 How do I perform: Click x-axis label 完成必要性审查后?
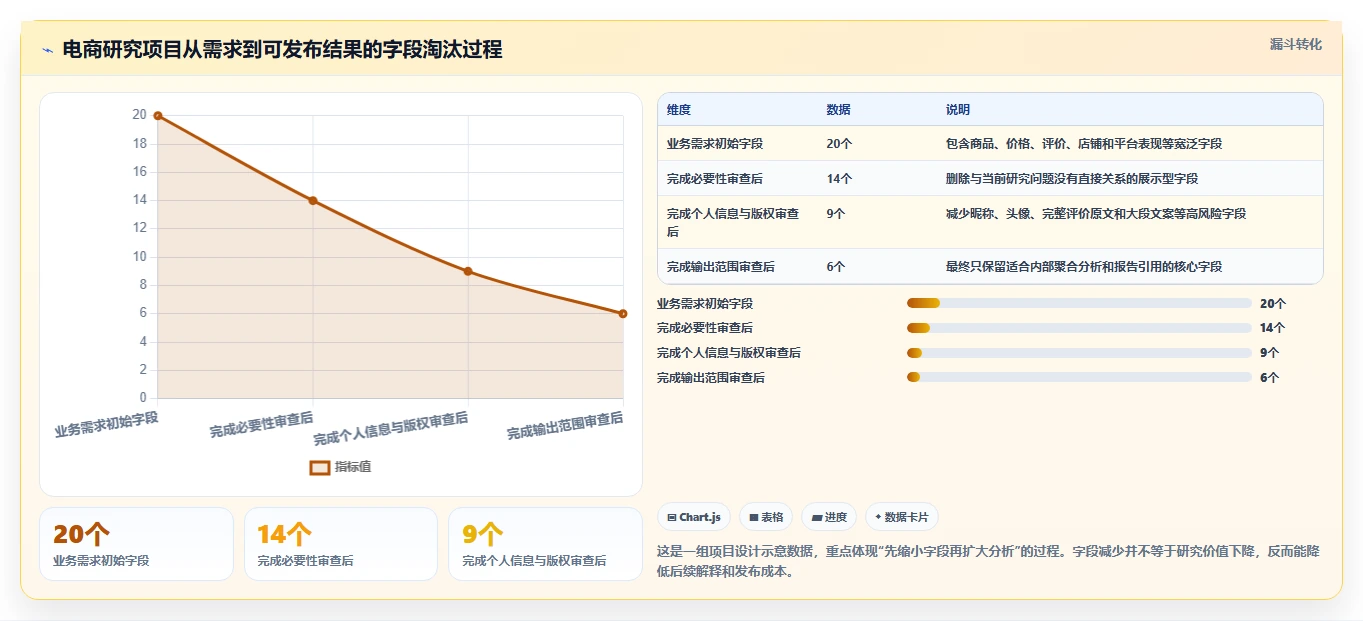point(262,425)
